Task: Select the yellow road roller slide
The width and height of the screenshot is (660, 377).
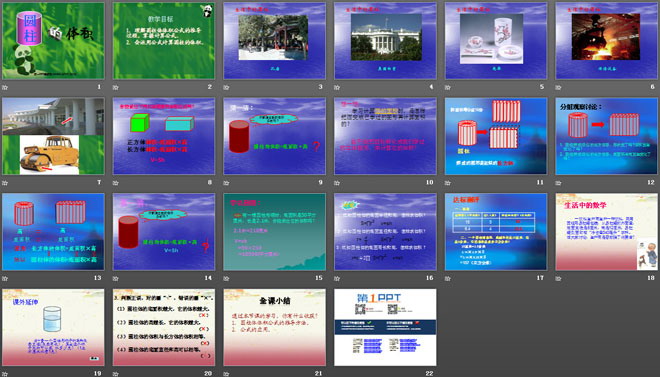Action: coord(53,136)
